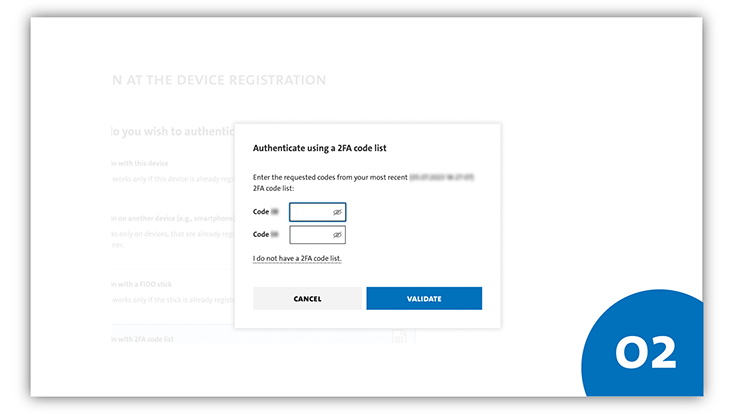Screen dimensions: 733x414
Task: Click the first Code input field
Action: [310, 212]
